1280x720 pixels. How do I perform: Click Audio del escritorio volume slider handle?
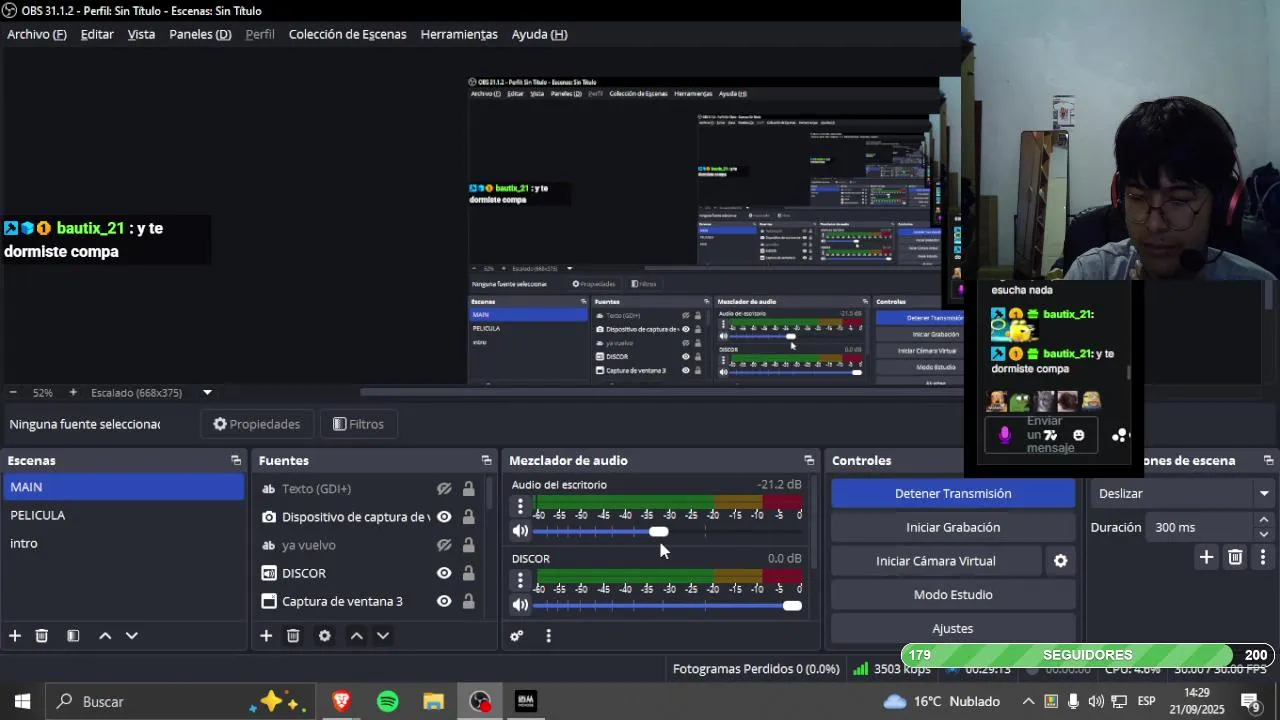click(658, 532)
